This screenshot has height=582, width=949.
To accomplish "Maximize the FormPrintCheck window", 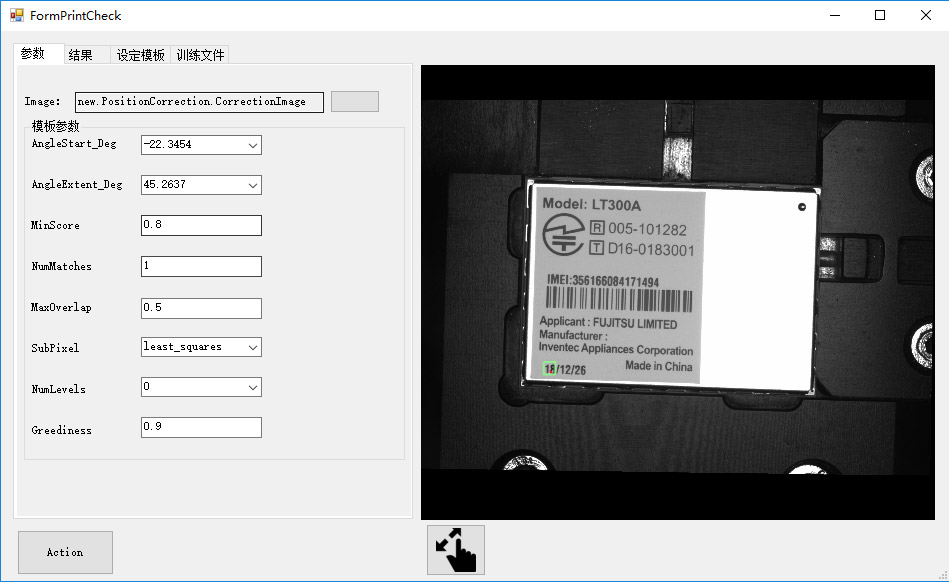I will click(x=880, y=15).
